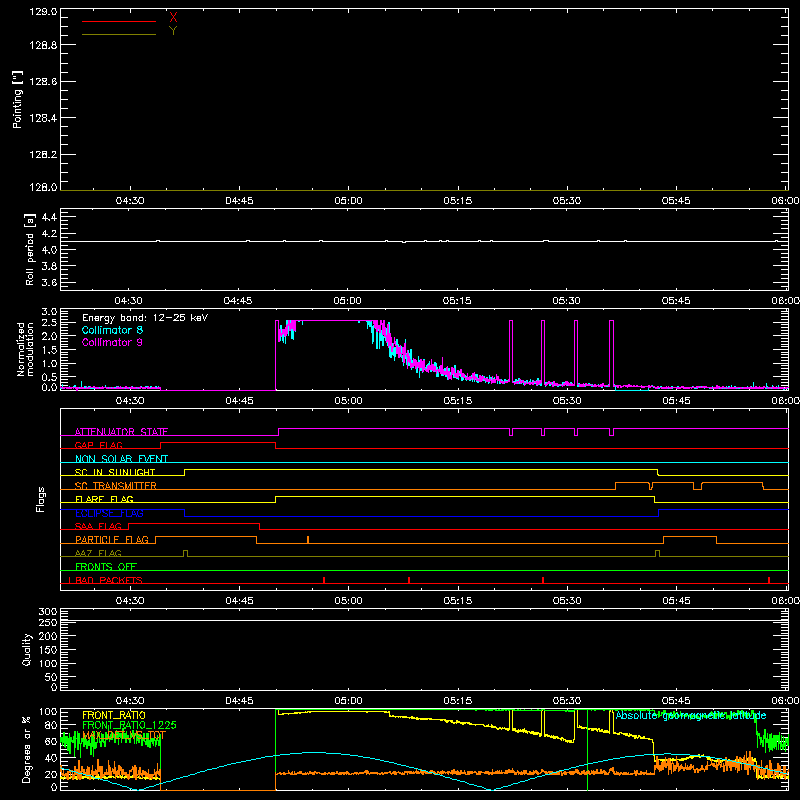Click the 128.6 tick label on Pointing axis

click(43, 82)
